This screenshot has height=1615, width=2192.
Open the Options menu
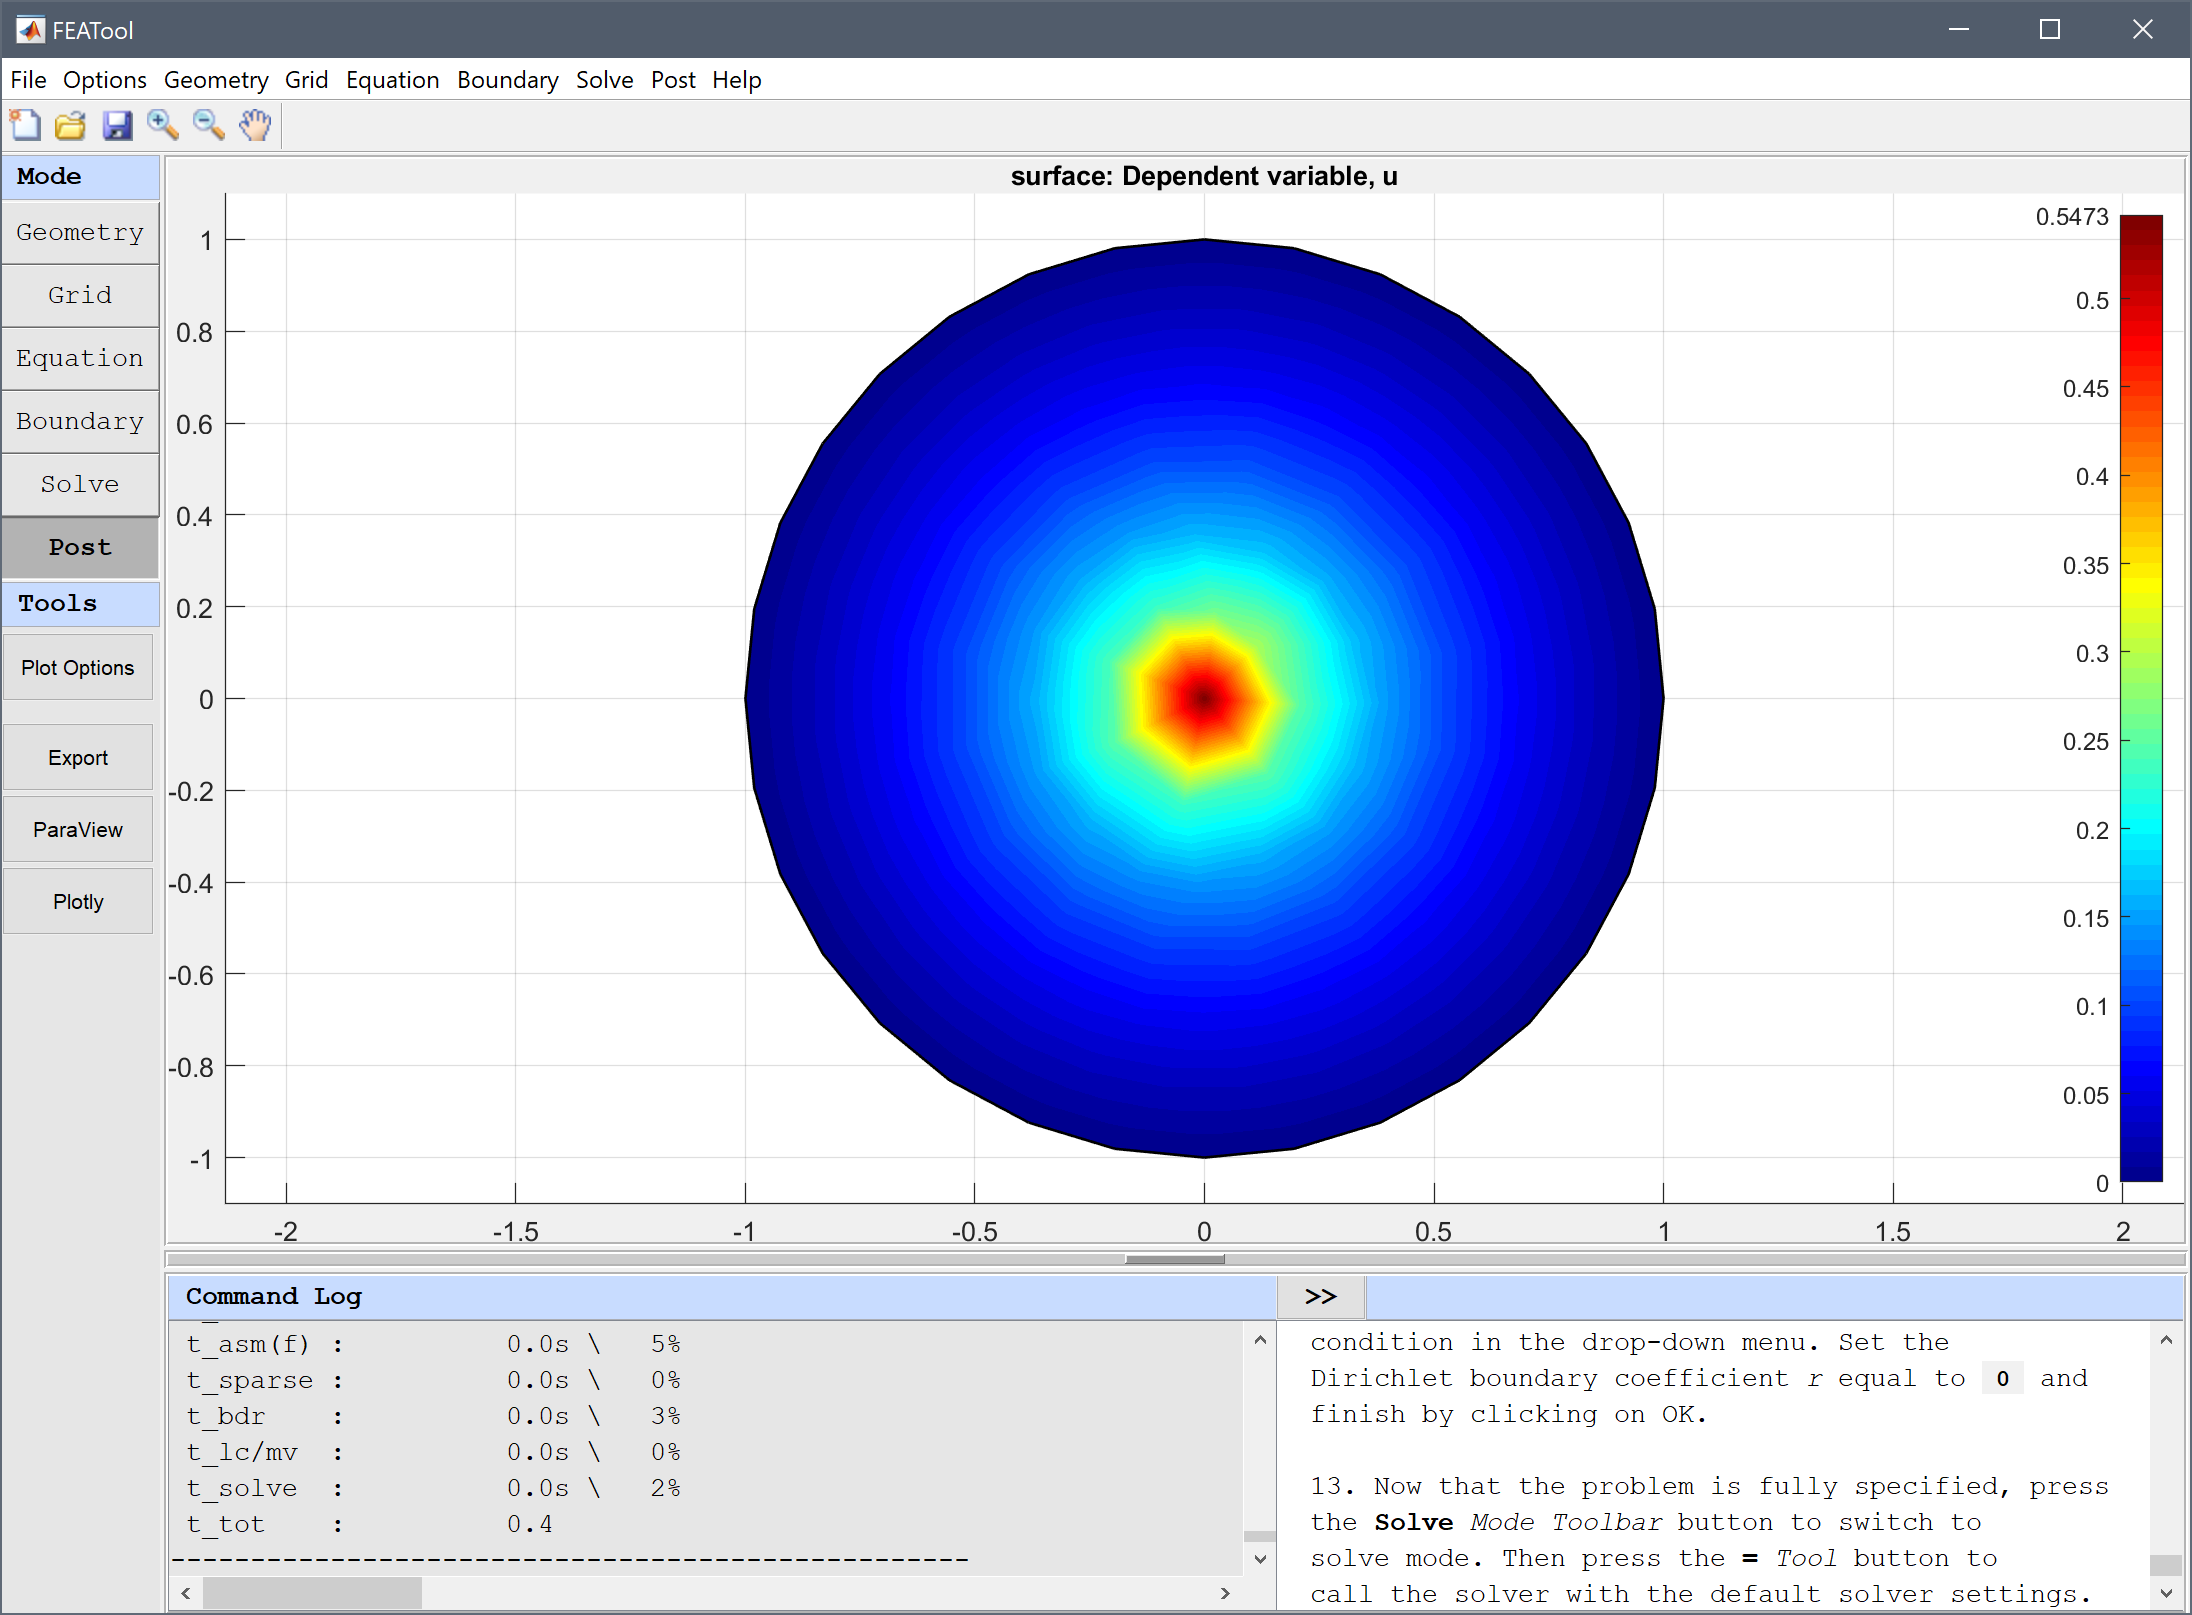pos(104,80)
